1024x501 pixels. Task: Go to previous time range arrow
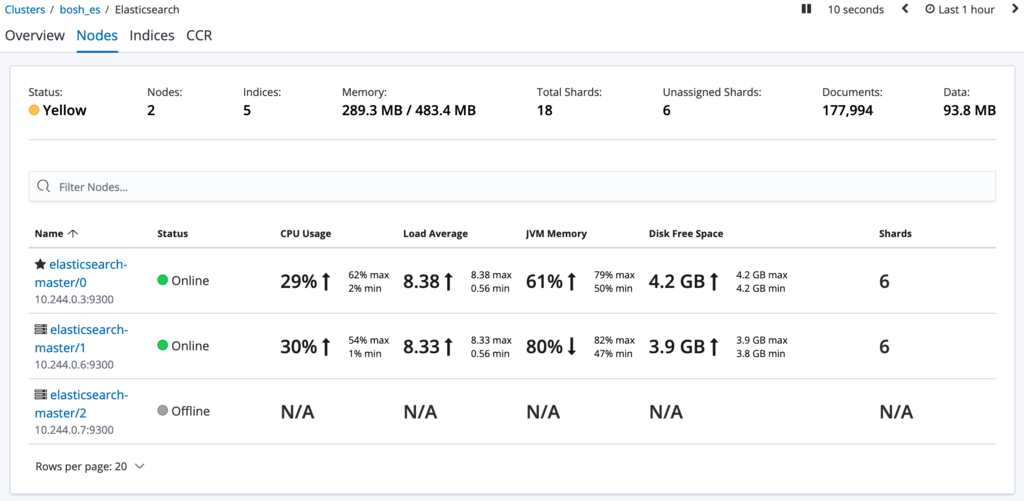coord(905,9)
